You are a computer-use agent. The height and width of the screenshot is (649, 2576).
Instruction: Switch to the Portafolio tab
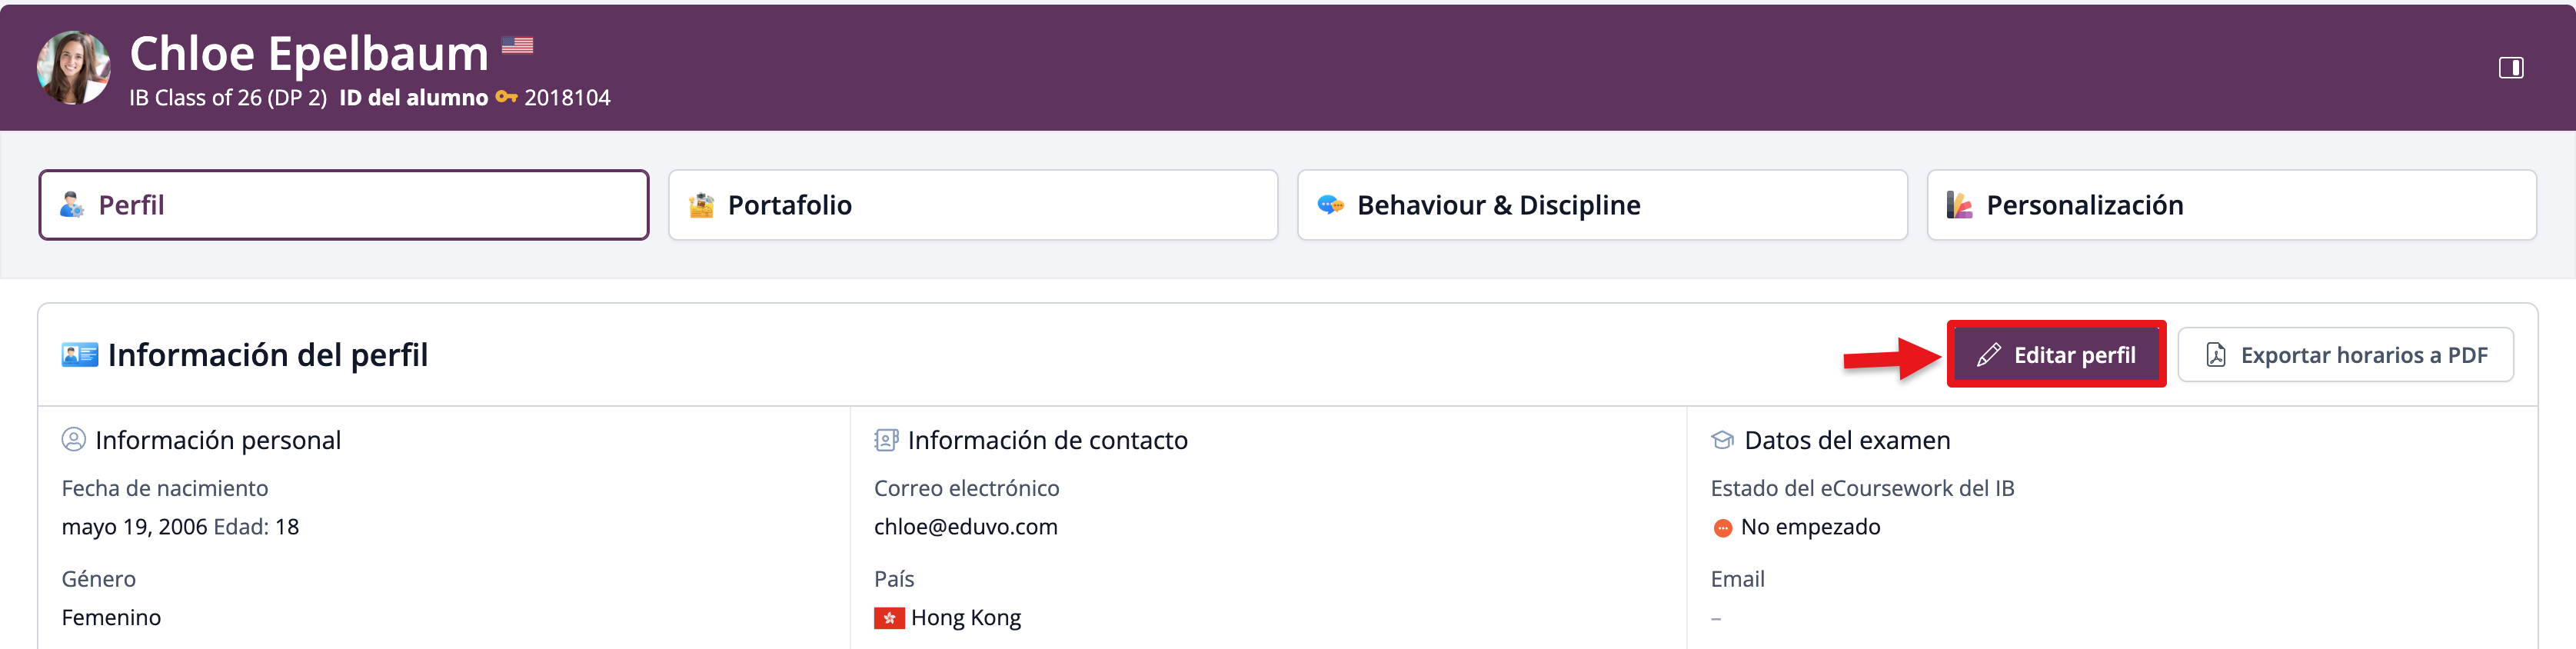[972, 205]
